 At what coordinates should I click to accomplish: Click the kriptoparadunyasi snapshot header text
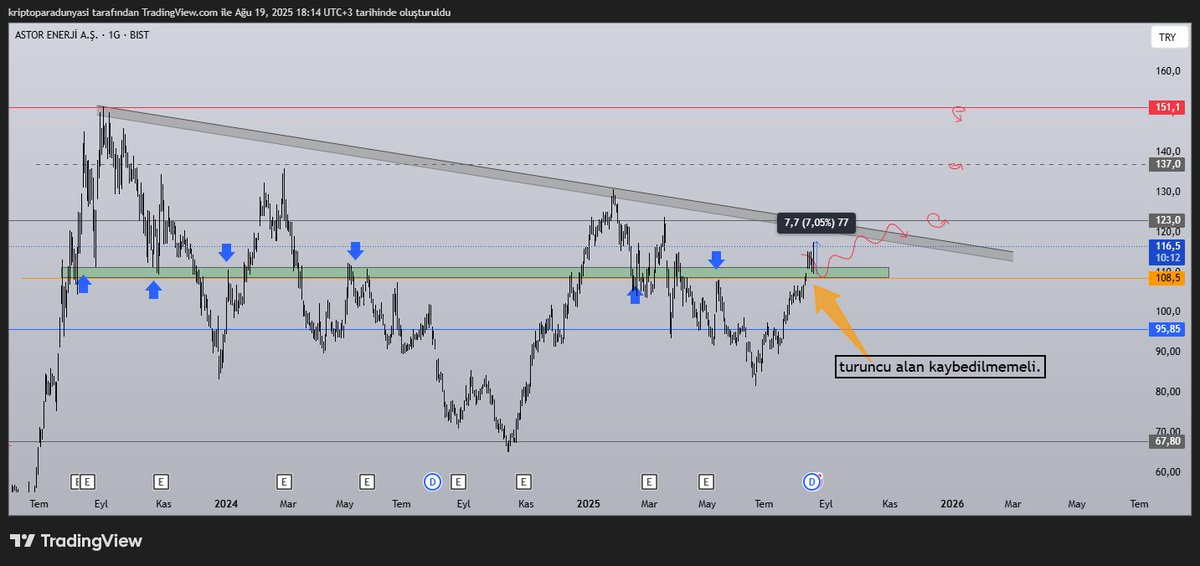(229, 12)
